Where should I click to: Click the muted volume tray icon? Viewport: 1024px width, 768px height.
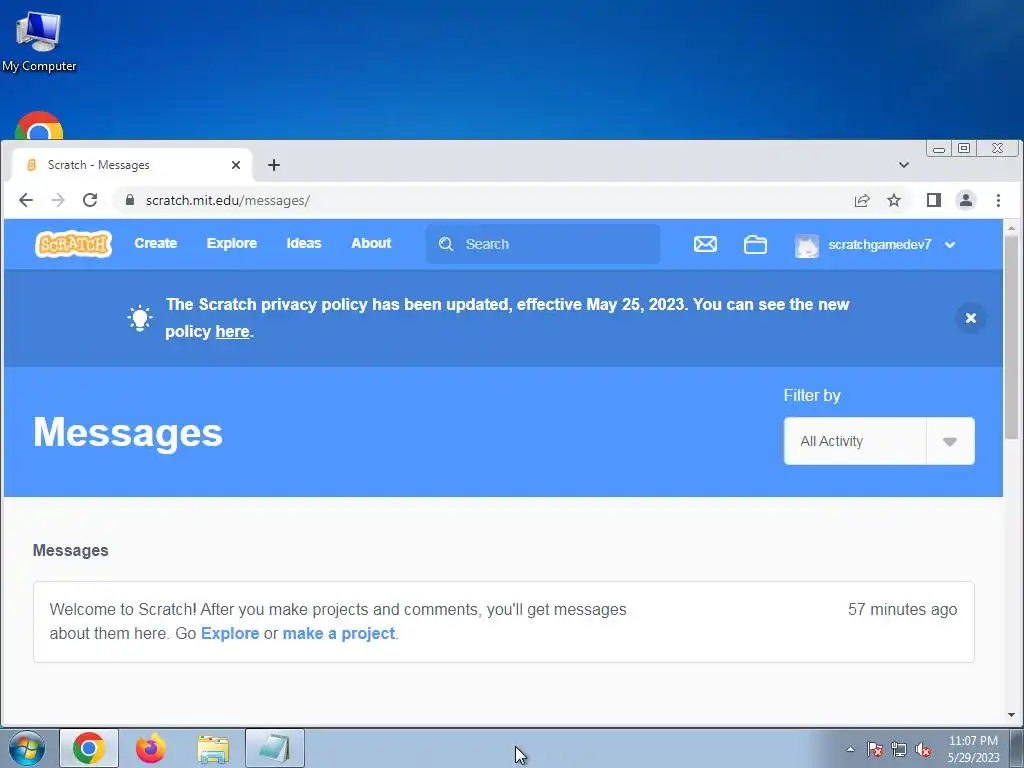tap(923, 749)
